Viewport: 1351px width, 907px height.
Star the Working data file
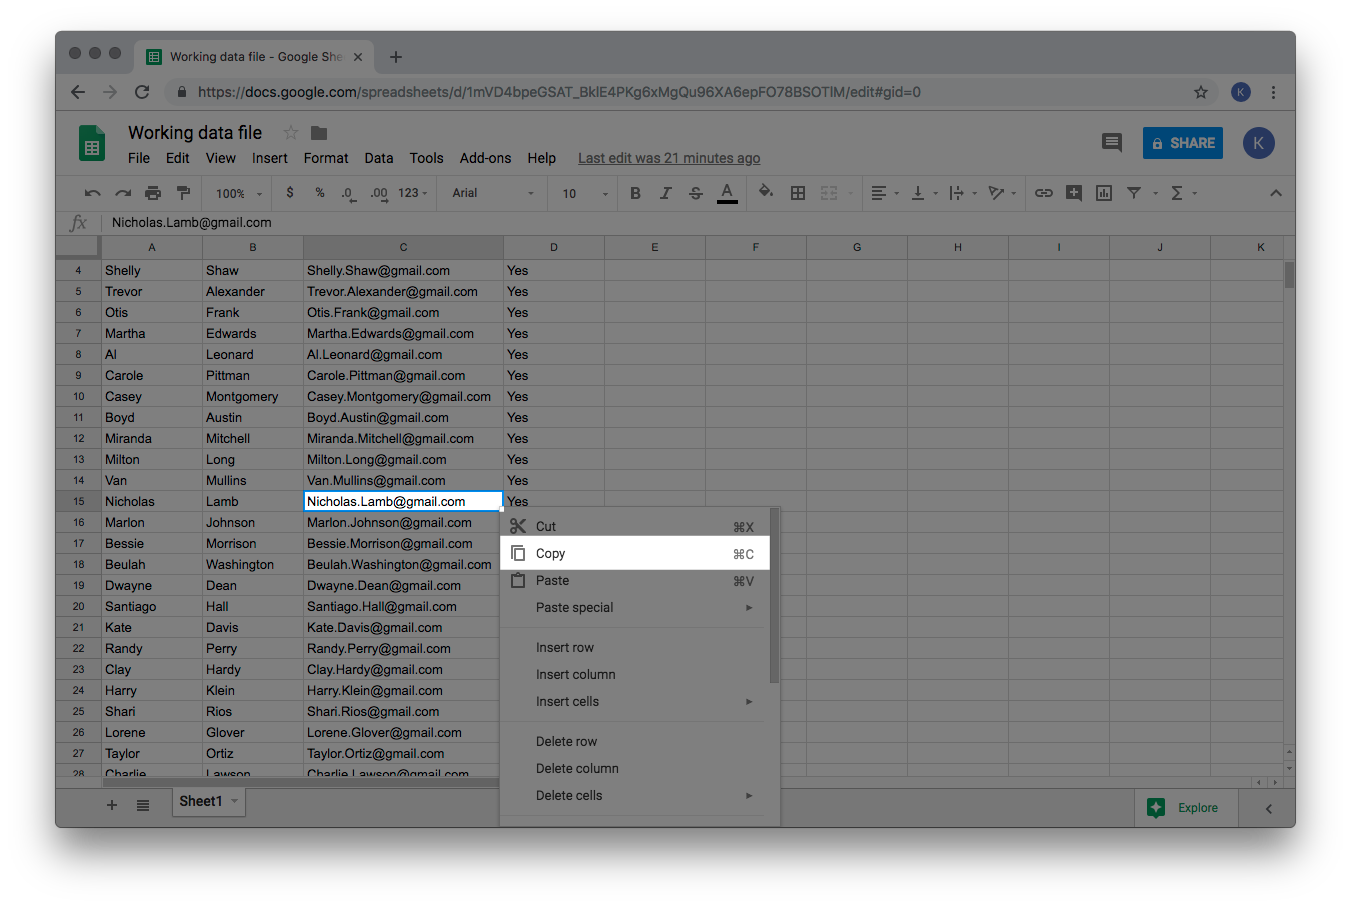pos(291,133)
